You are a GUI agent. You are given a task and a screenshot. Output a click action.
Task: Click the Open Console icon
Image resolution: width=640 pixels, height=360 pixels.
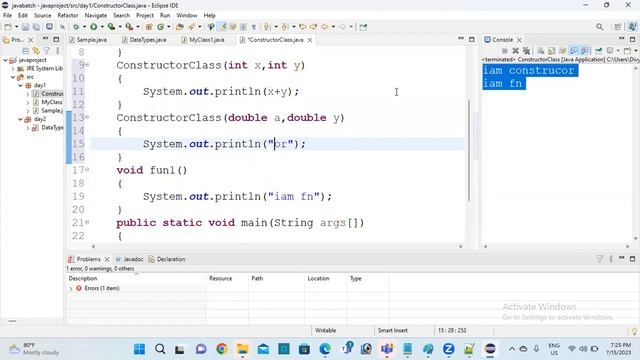coord(627,51)
